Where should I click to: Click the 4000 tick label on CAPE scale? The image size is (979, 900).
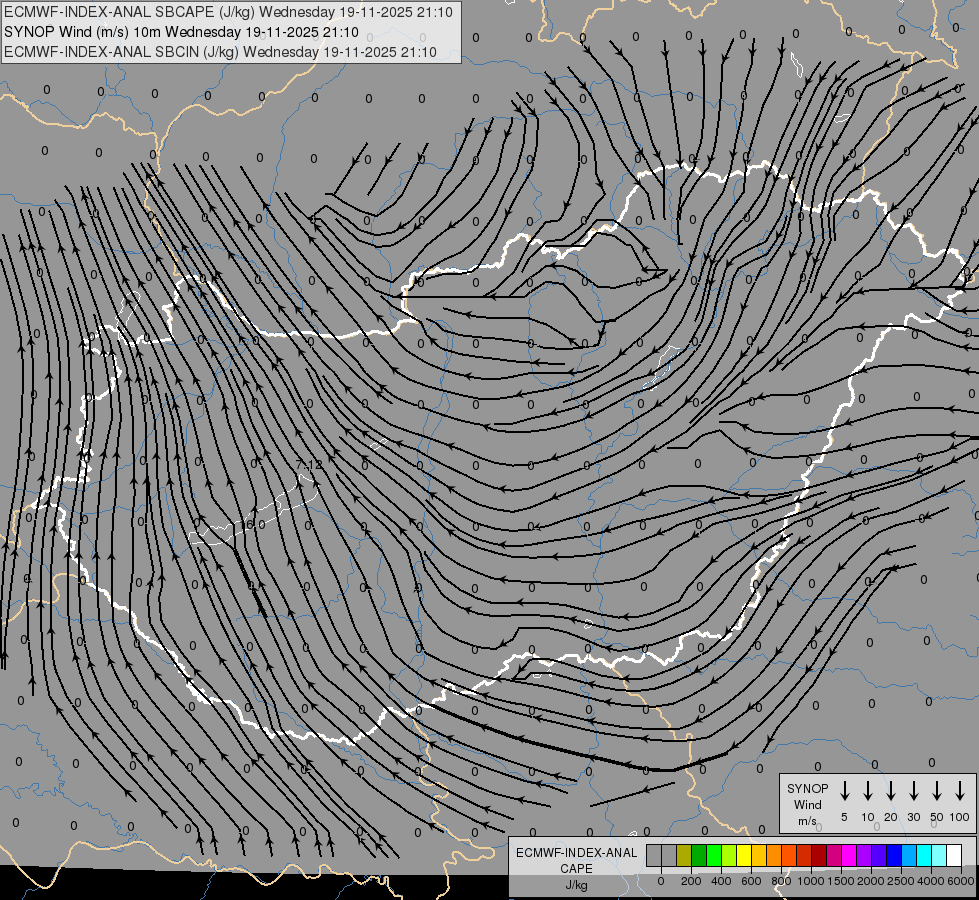931,881
